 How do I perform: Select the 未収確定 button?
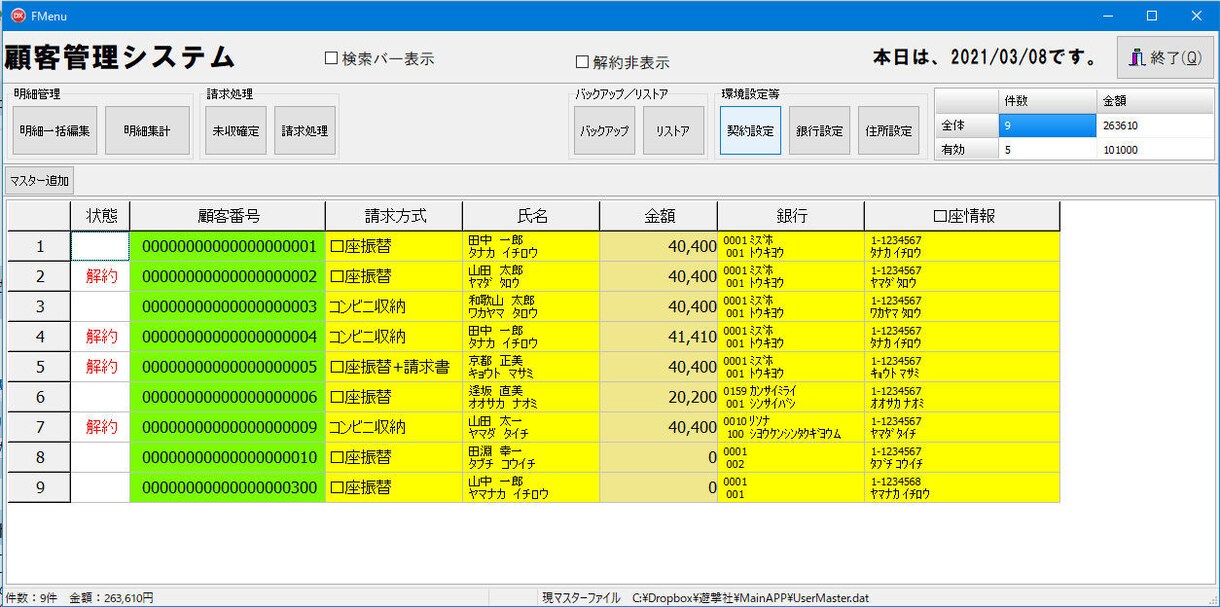point(236,130)
